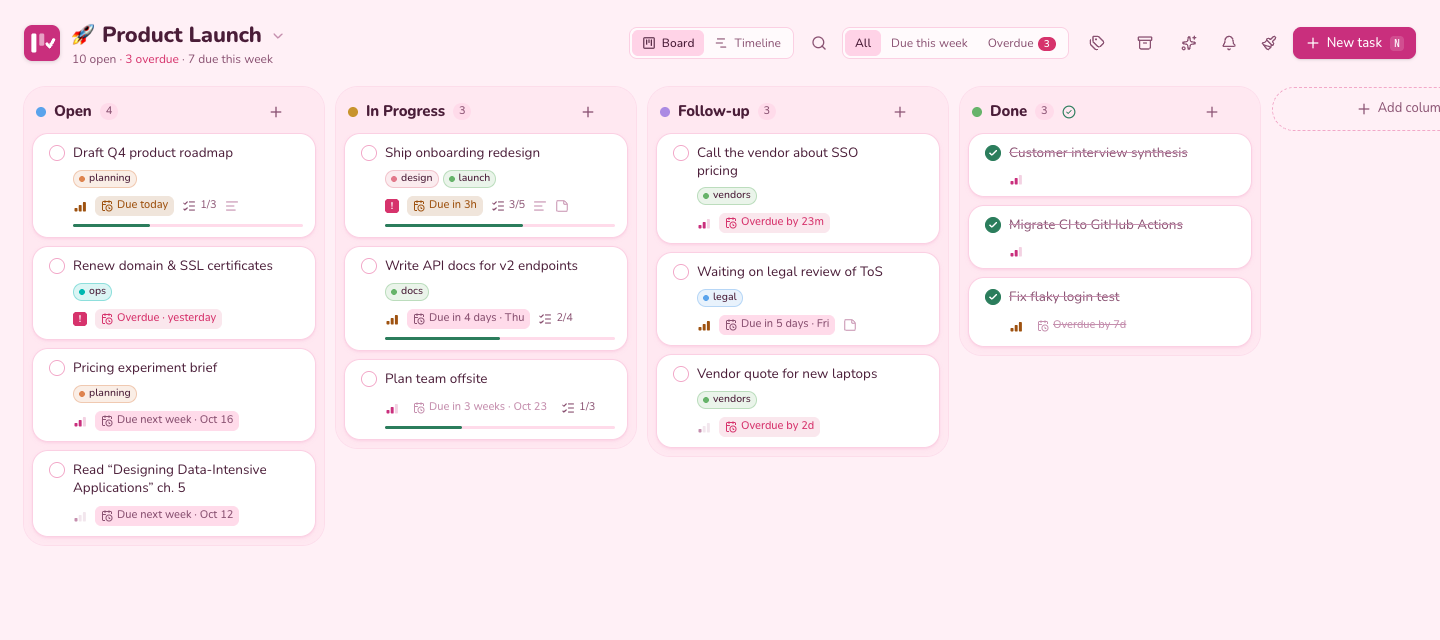This screenshot has width=1440, height=640.
Task: Click 2/4 subtasks counter on Write API docs
Action: coord(556,319)
